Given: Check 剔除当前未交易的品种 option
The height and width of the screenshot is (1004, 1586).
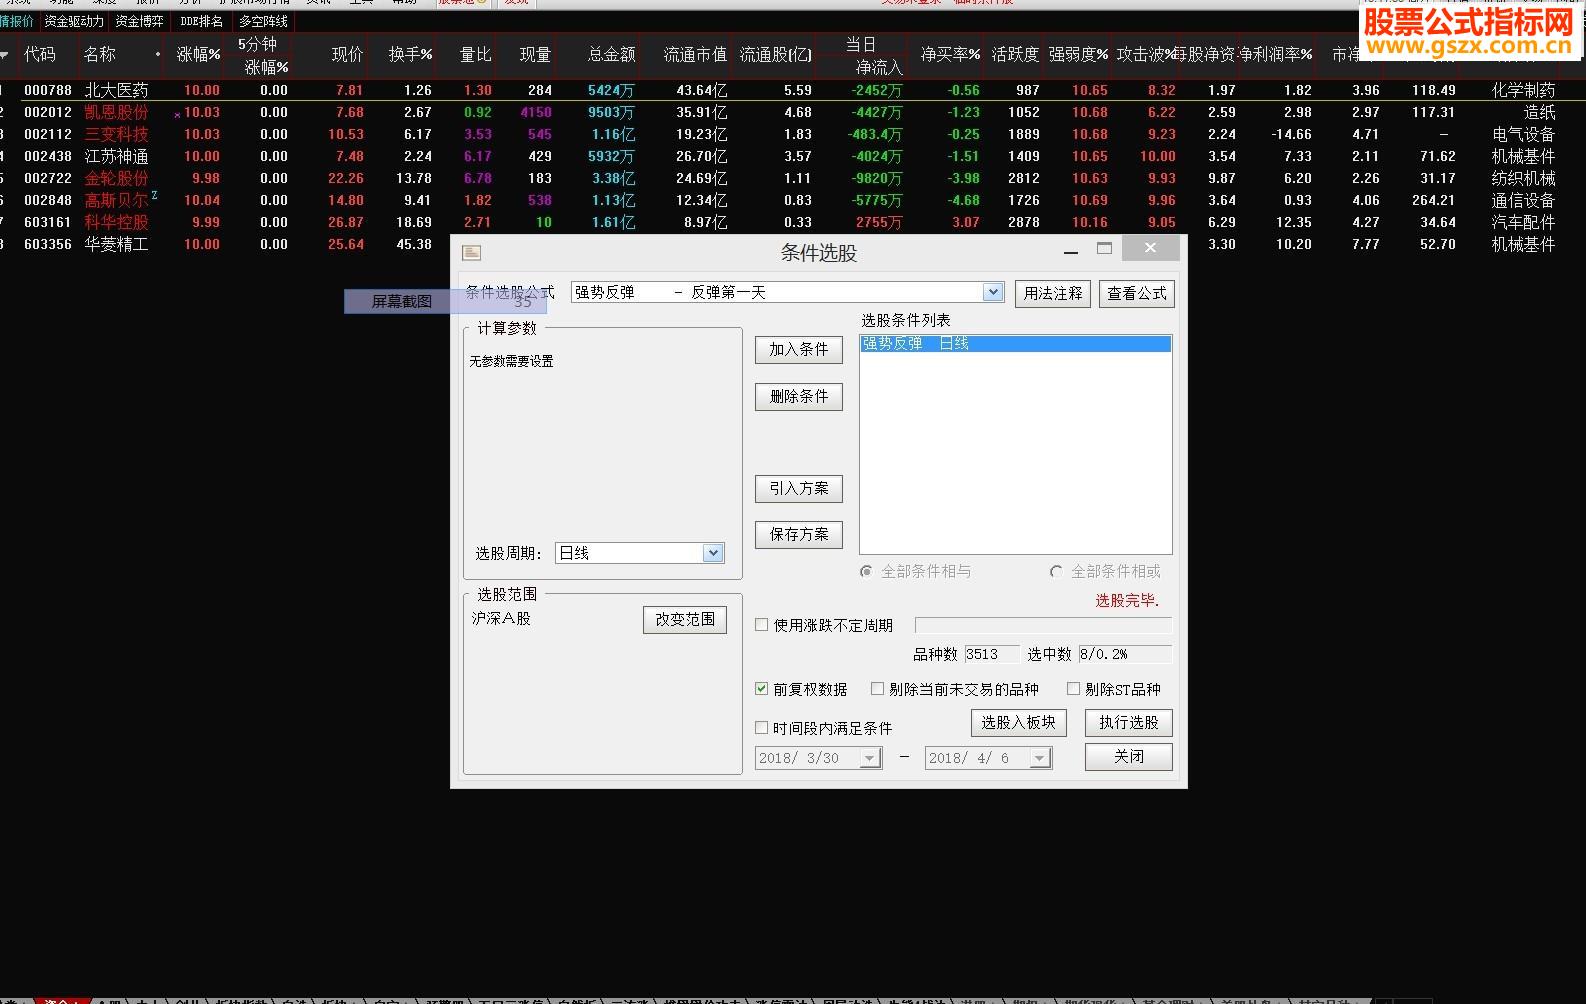Looking at the screenshot, I should (877, 689).
